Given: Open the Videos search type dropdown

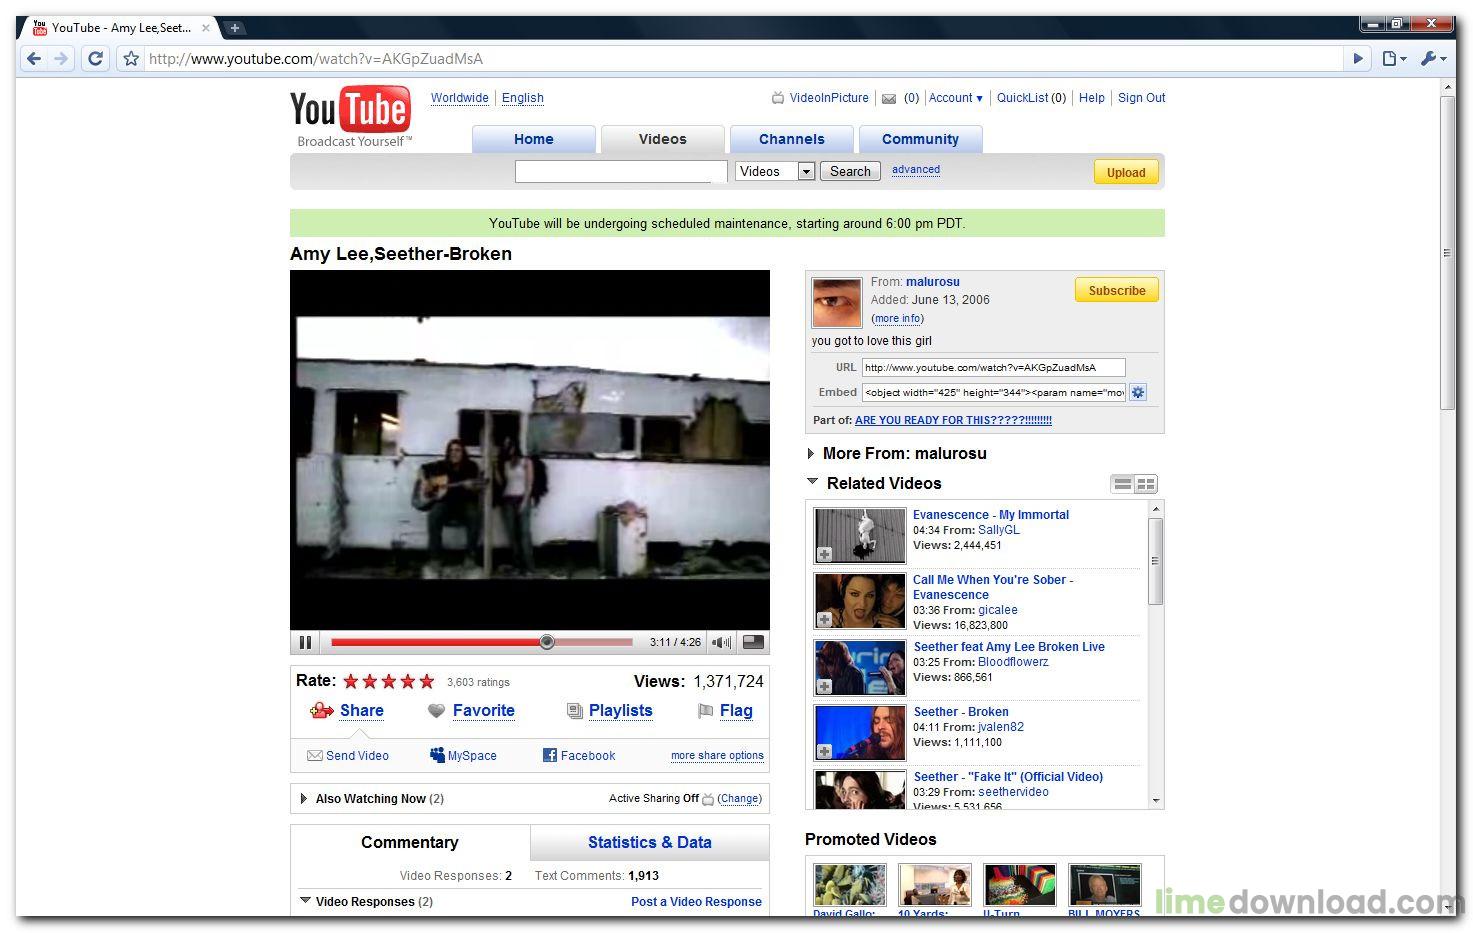Looking at the screenshot, I should [805, 171].
